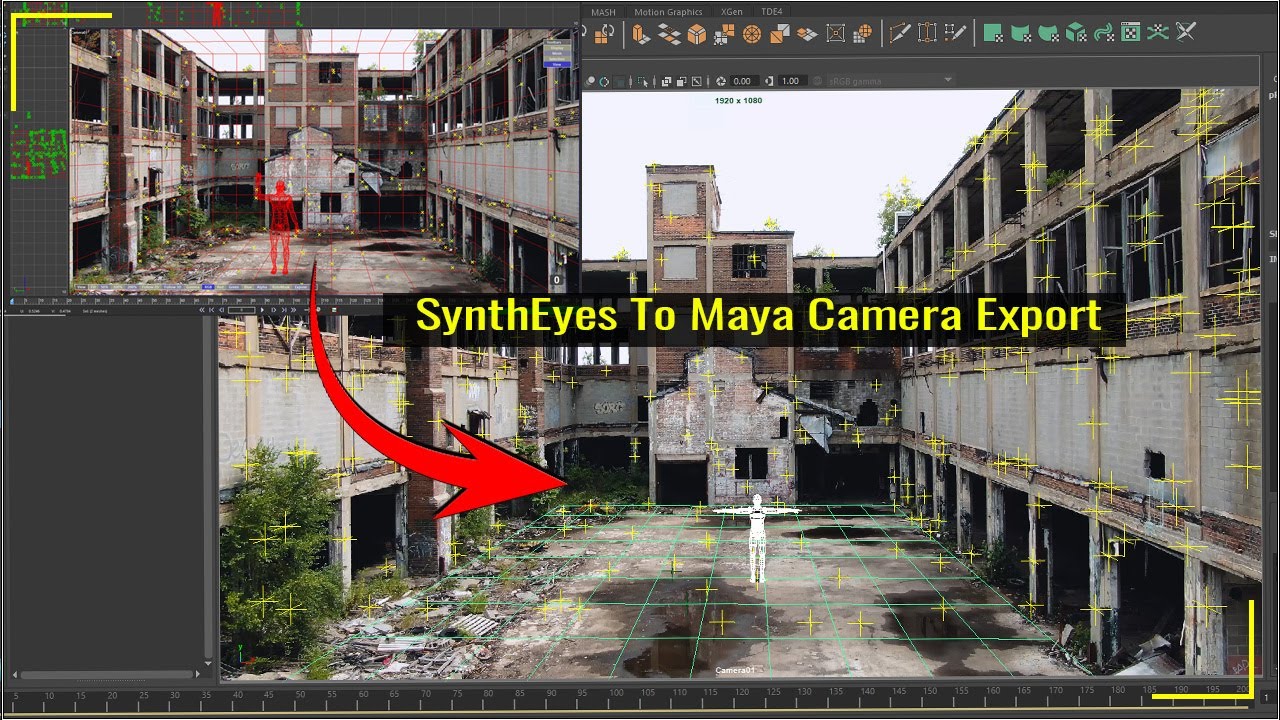The height and width of the screenshot is (720, 1280).
Task: Choose the Target Weld tool icon
Action: 927,34
